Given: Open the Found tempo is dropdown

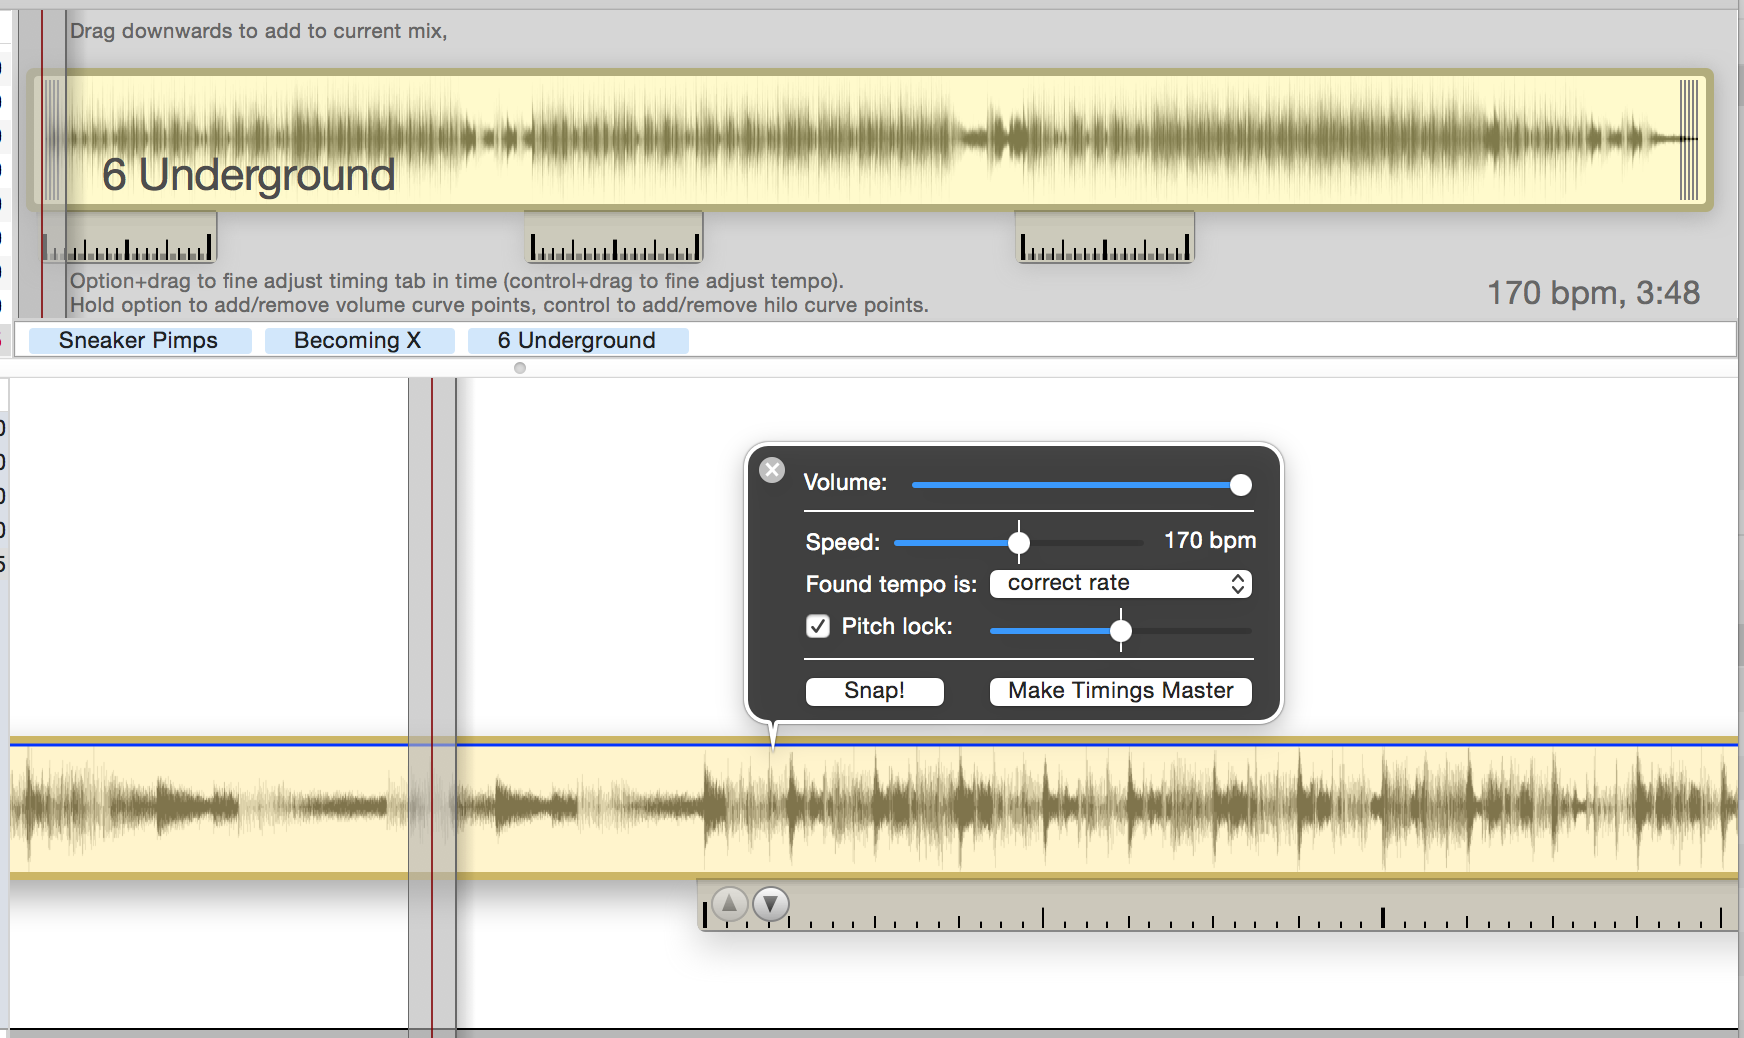Looking at the screenshot, I should click(1120, 583).
